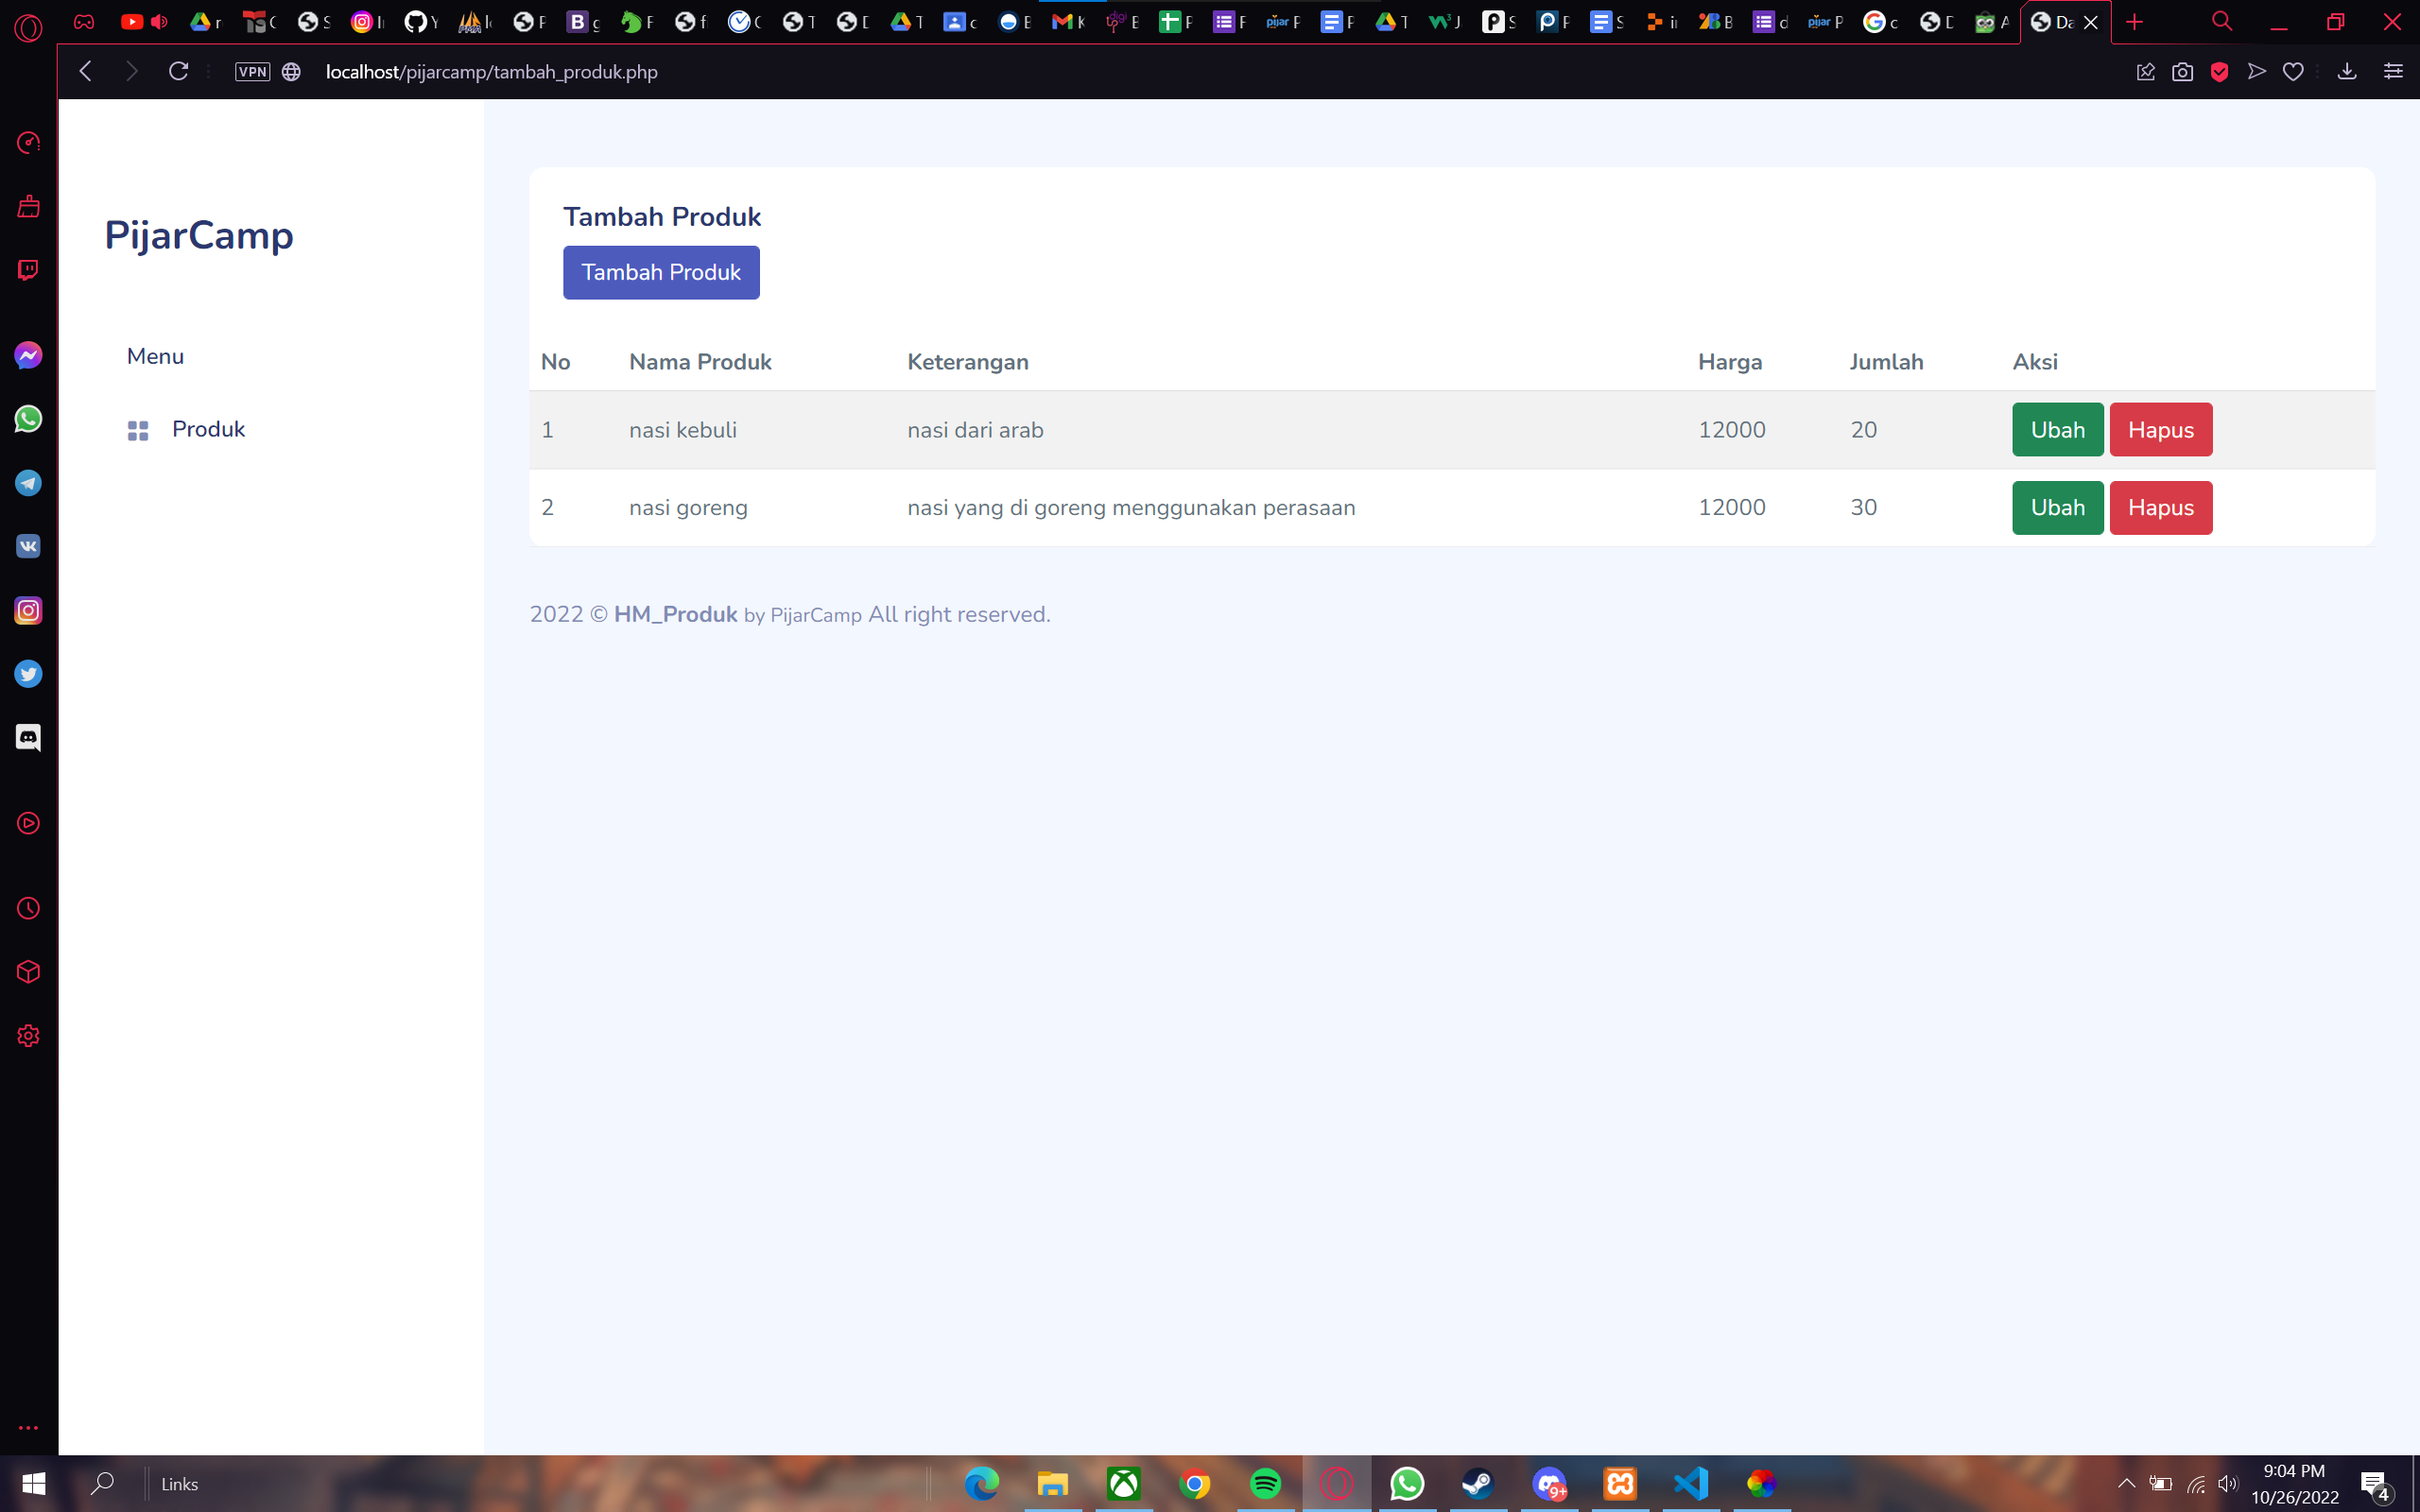Open the sidebar Player icon

point(28,823)
